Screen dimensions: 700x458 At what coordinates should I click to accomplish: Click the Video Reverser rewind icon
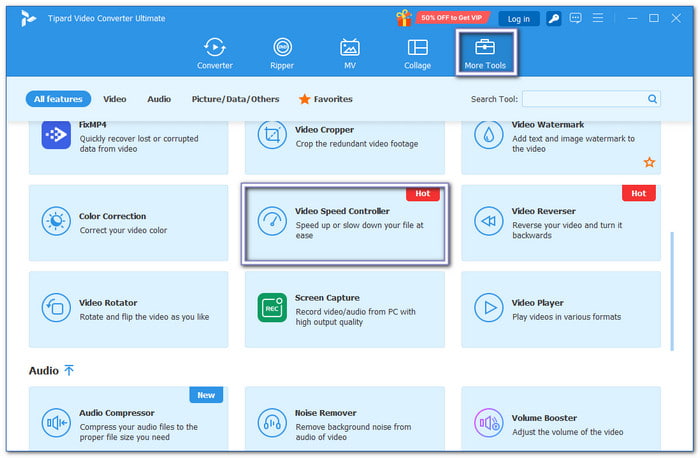coord(488,221)
